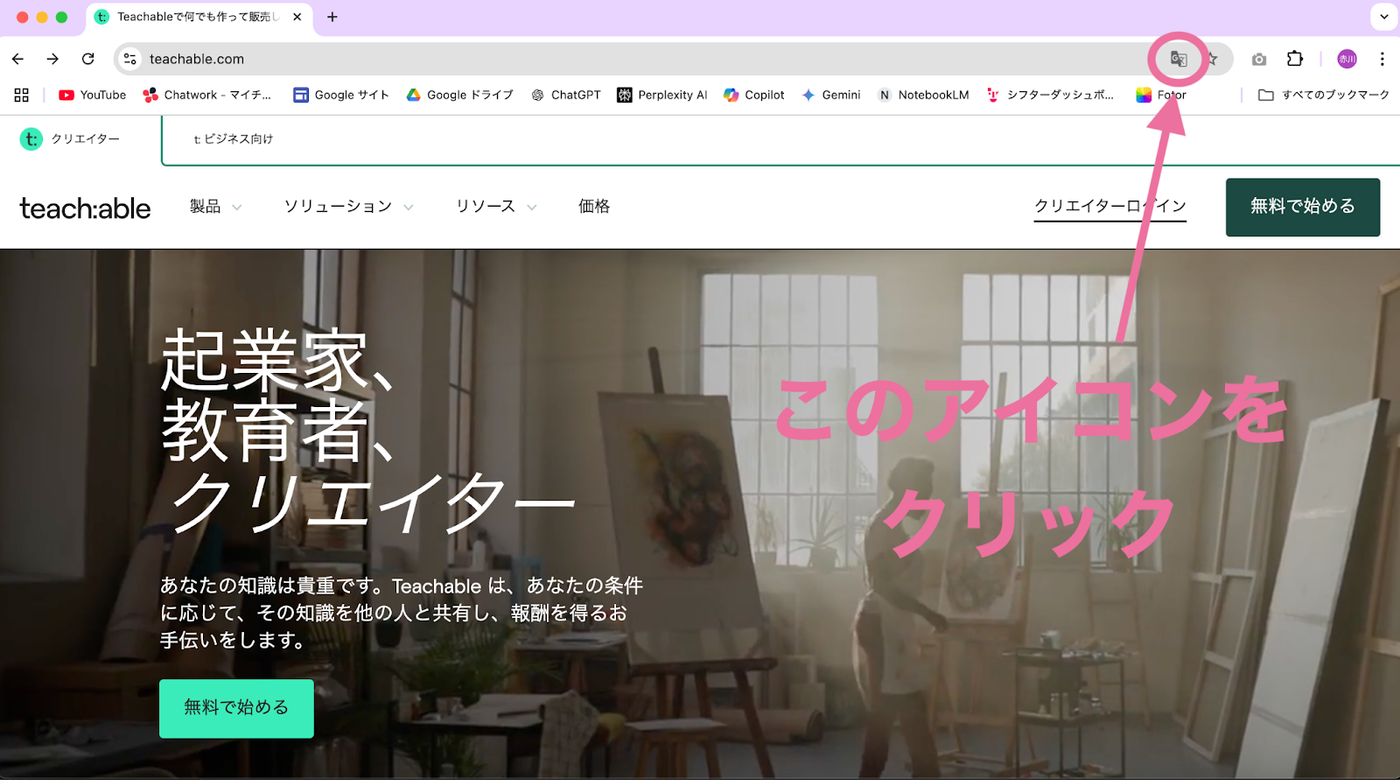Open the Chatwork bookmark
The height and width of the screenshot is (780, 1400).
[207, 95]
